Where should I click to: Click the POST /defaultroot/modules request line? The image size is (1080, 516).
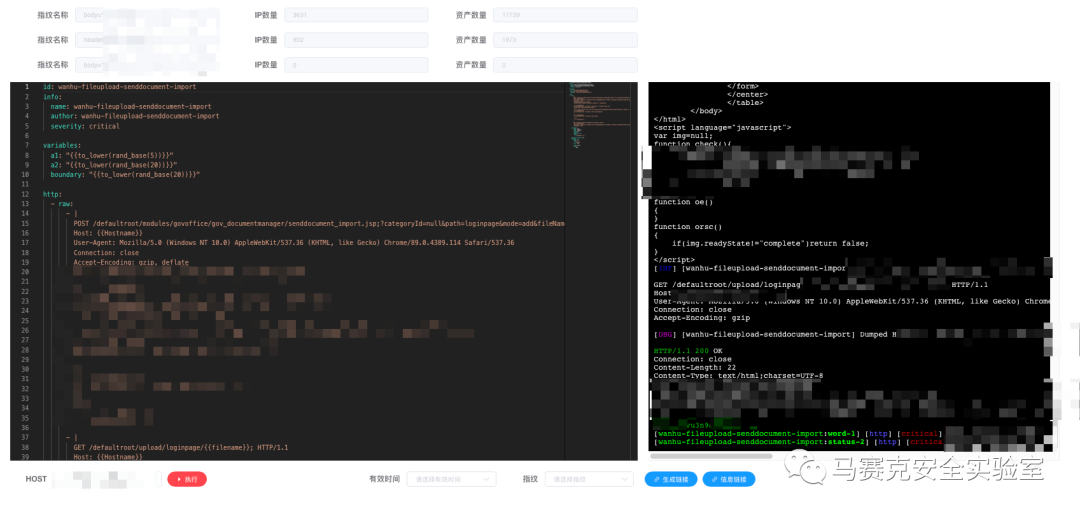coord(319,223)
